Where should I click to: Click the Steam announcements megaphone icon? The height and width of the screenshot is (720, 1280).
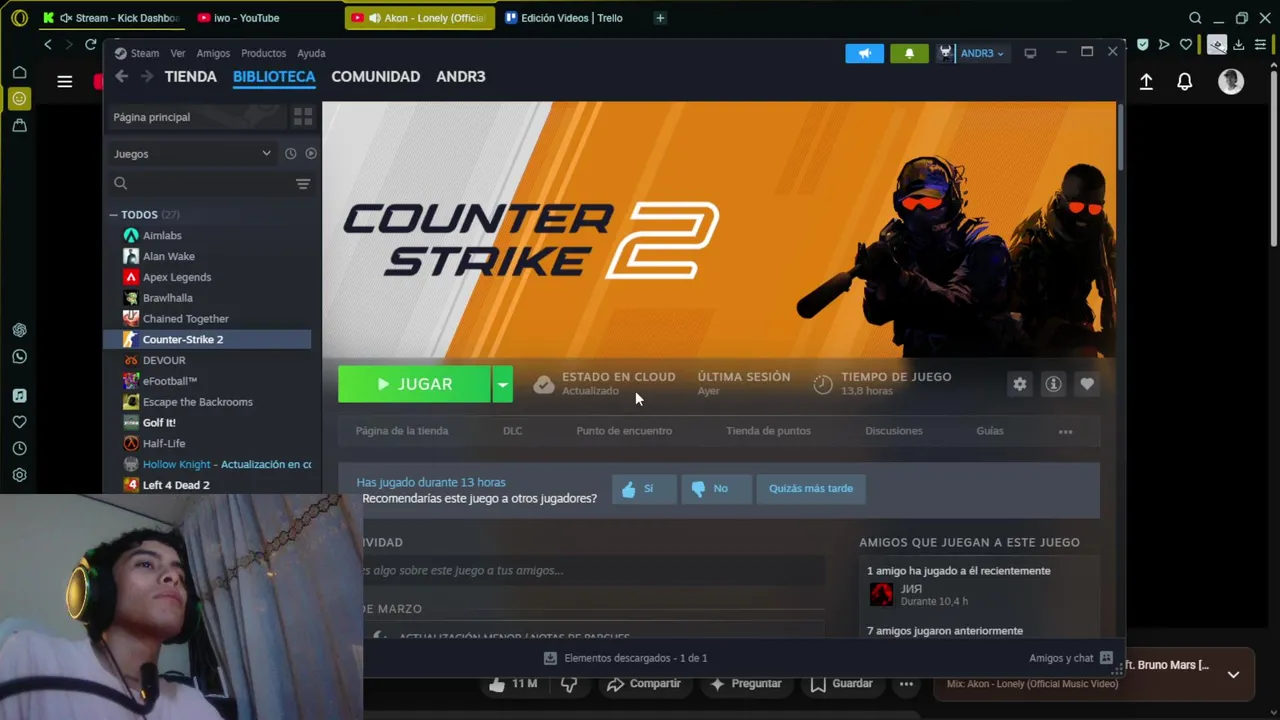(864, 53)
